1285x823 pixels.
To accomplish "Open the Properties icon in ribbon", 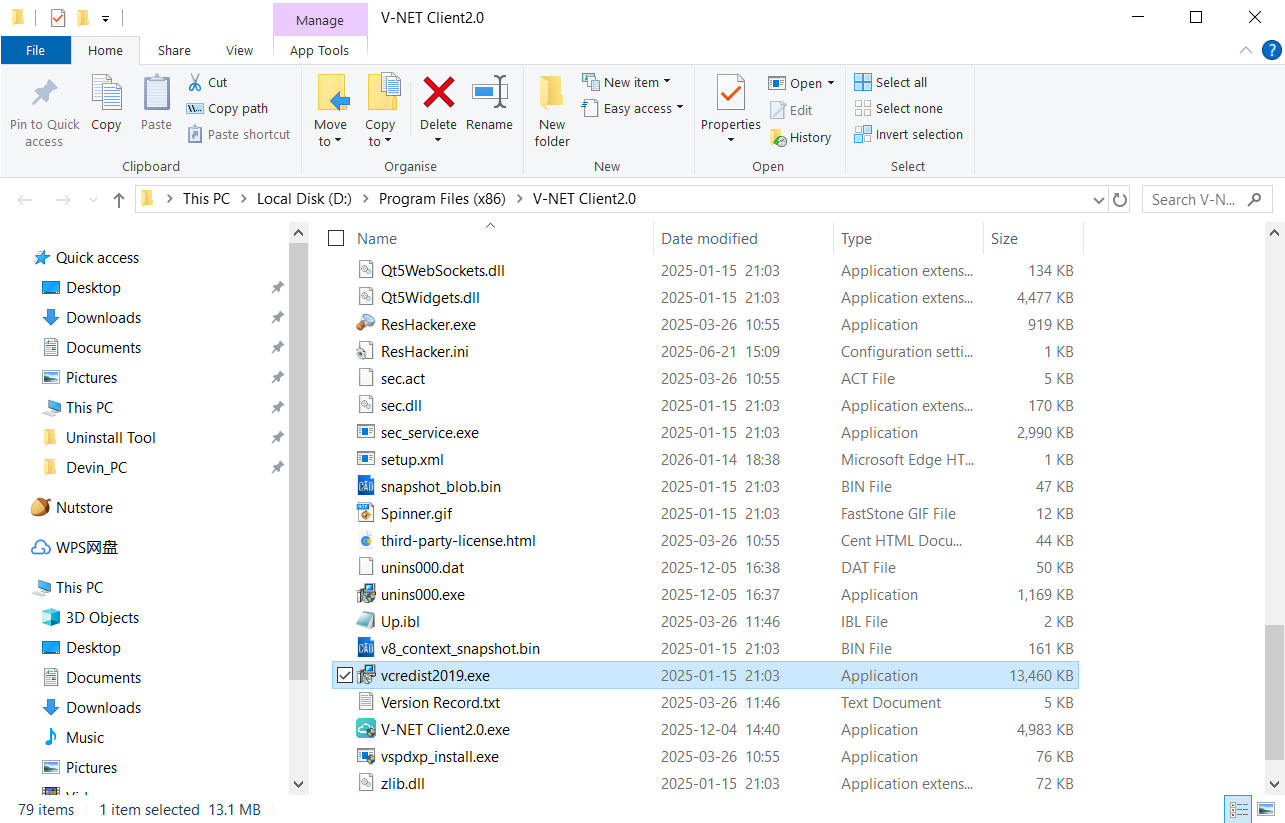I will click(x=730, y=94).
